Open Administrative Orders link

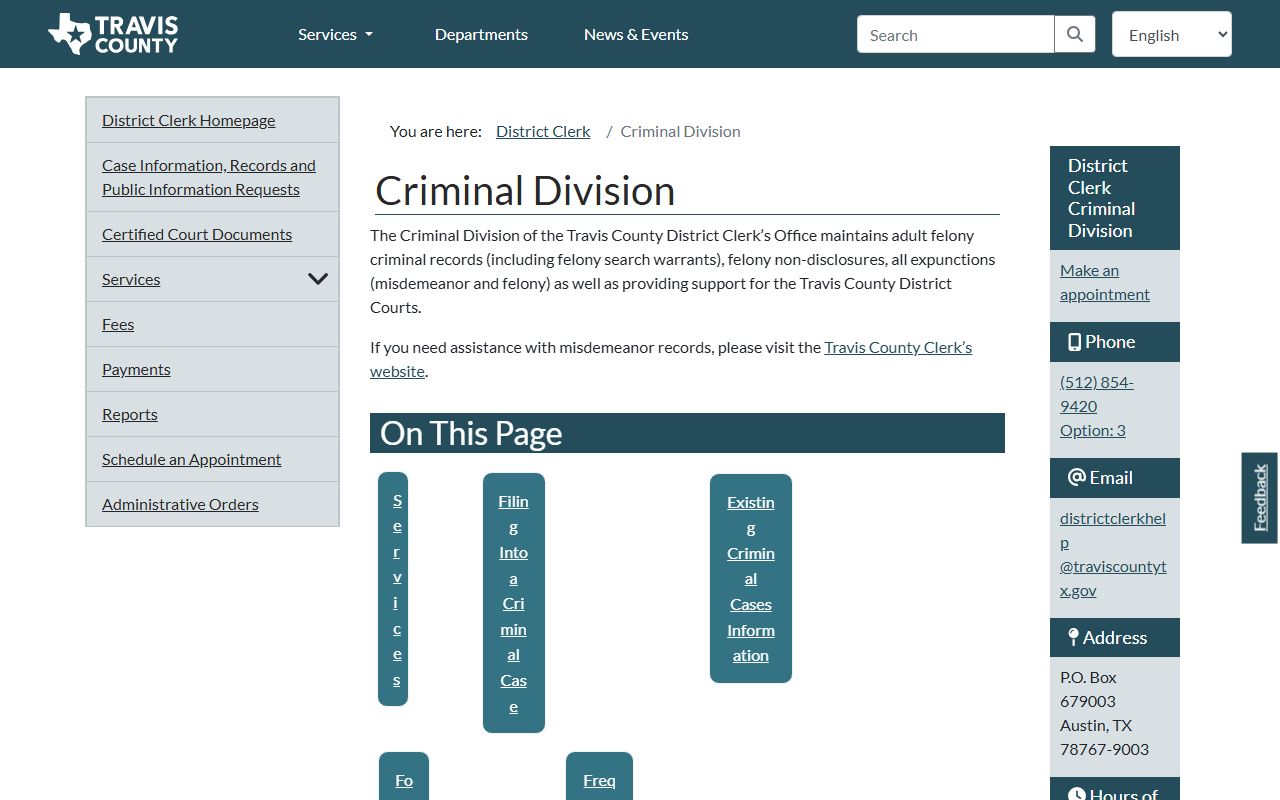[x=180, y=504]
